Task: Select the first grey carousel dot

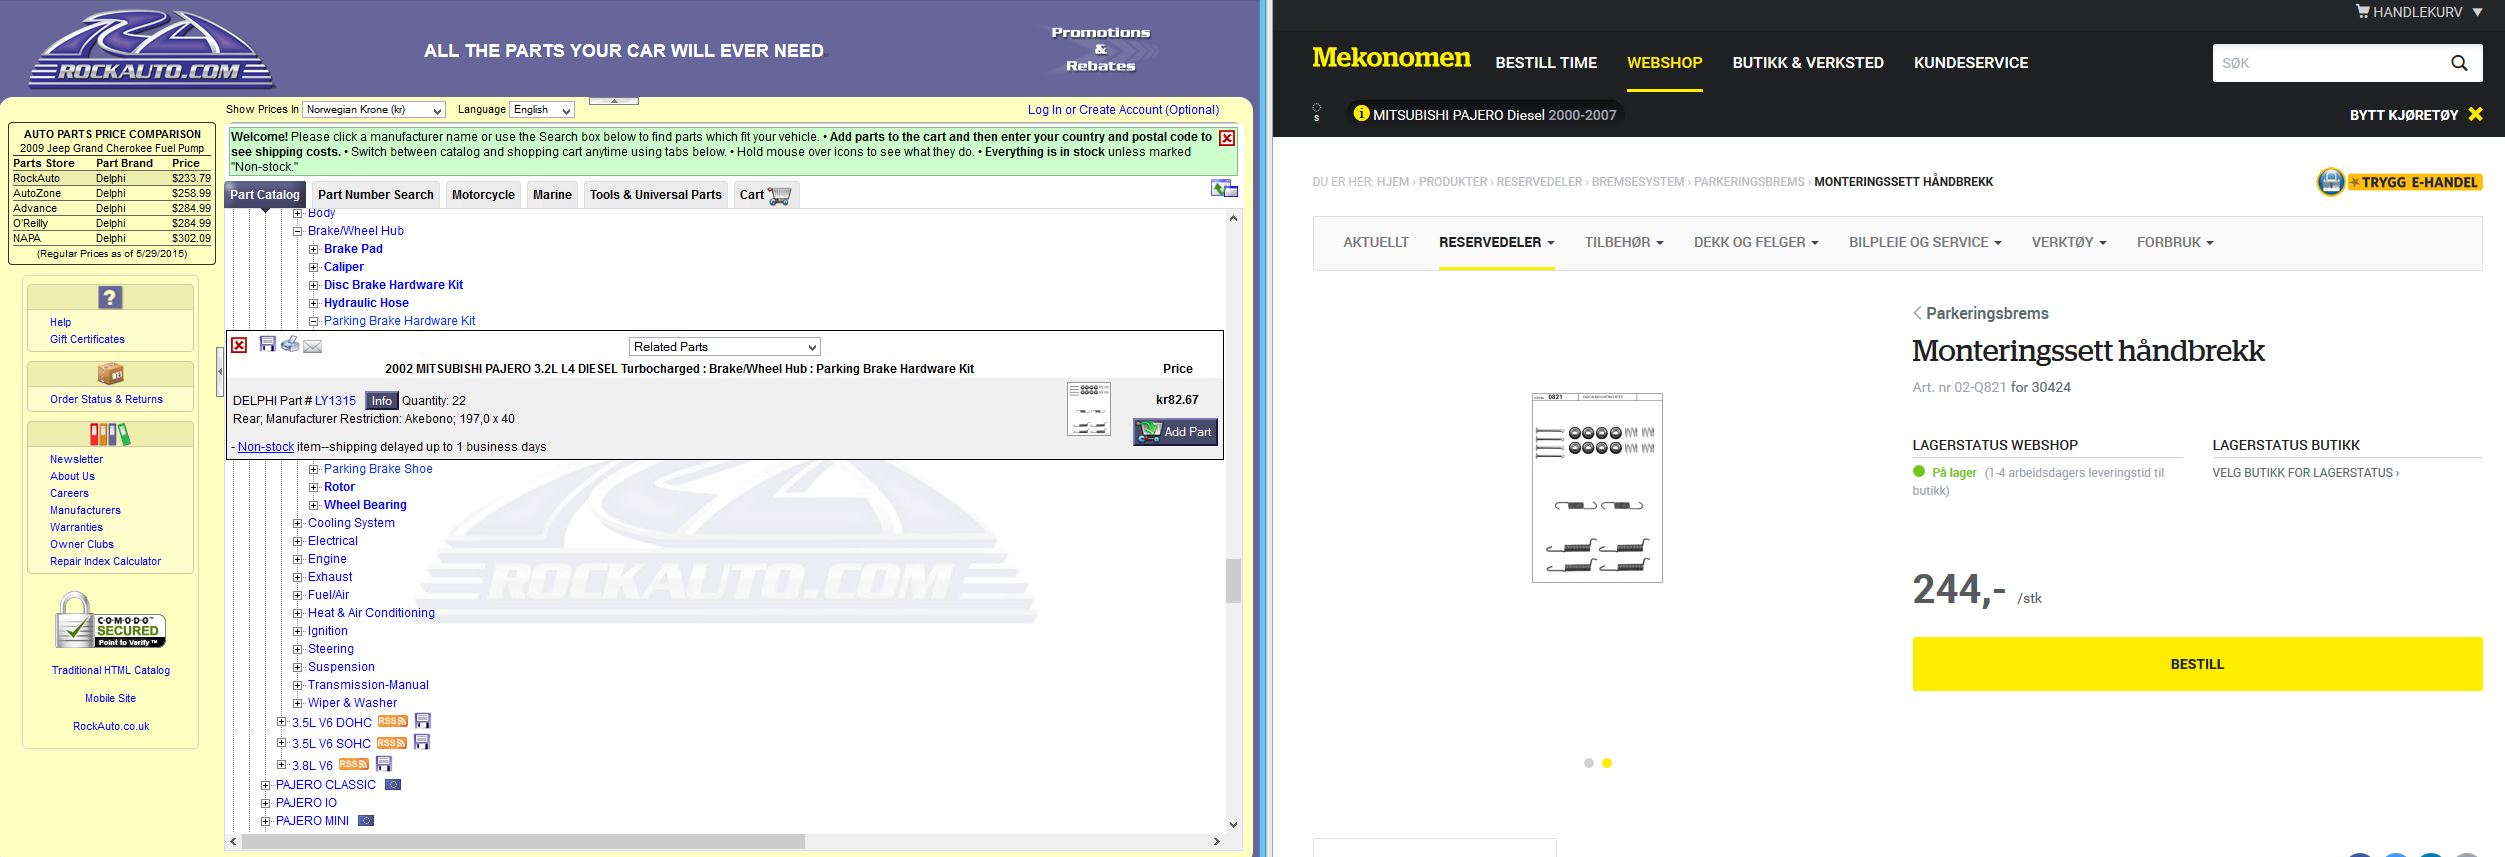Action: coord(1589,763)
